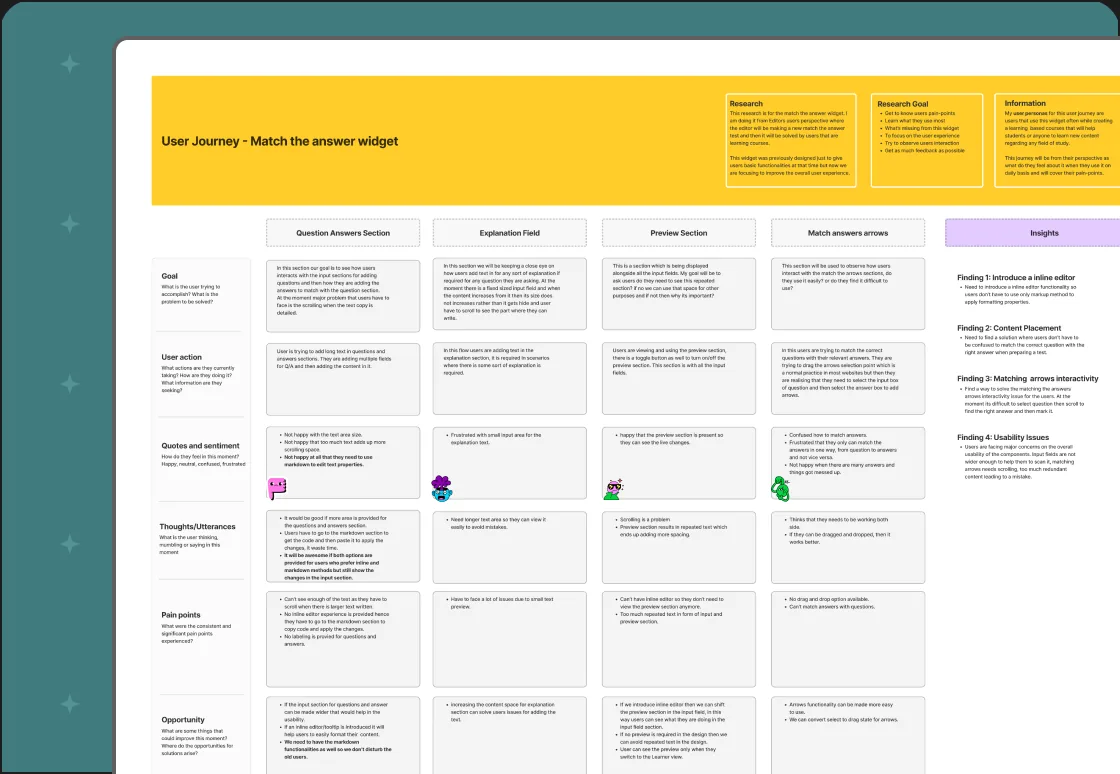1120x774 pixels.
Task: Select card 'If the input section for questions'
Action: coord(343,735)
